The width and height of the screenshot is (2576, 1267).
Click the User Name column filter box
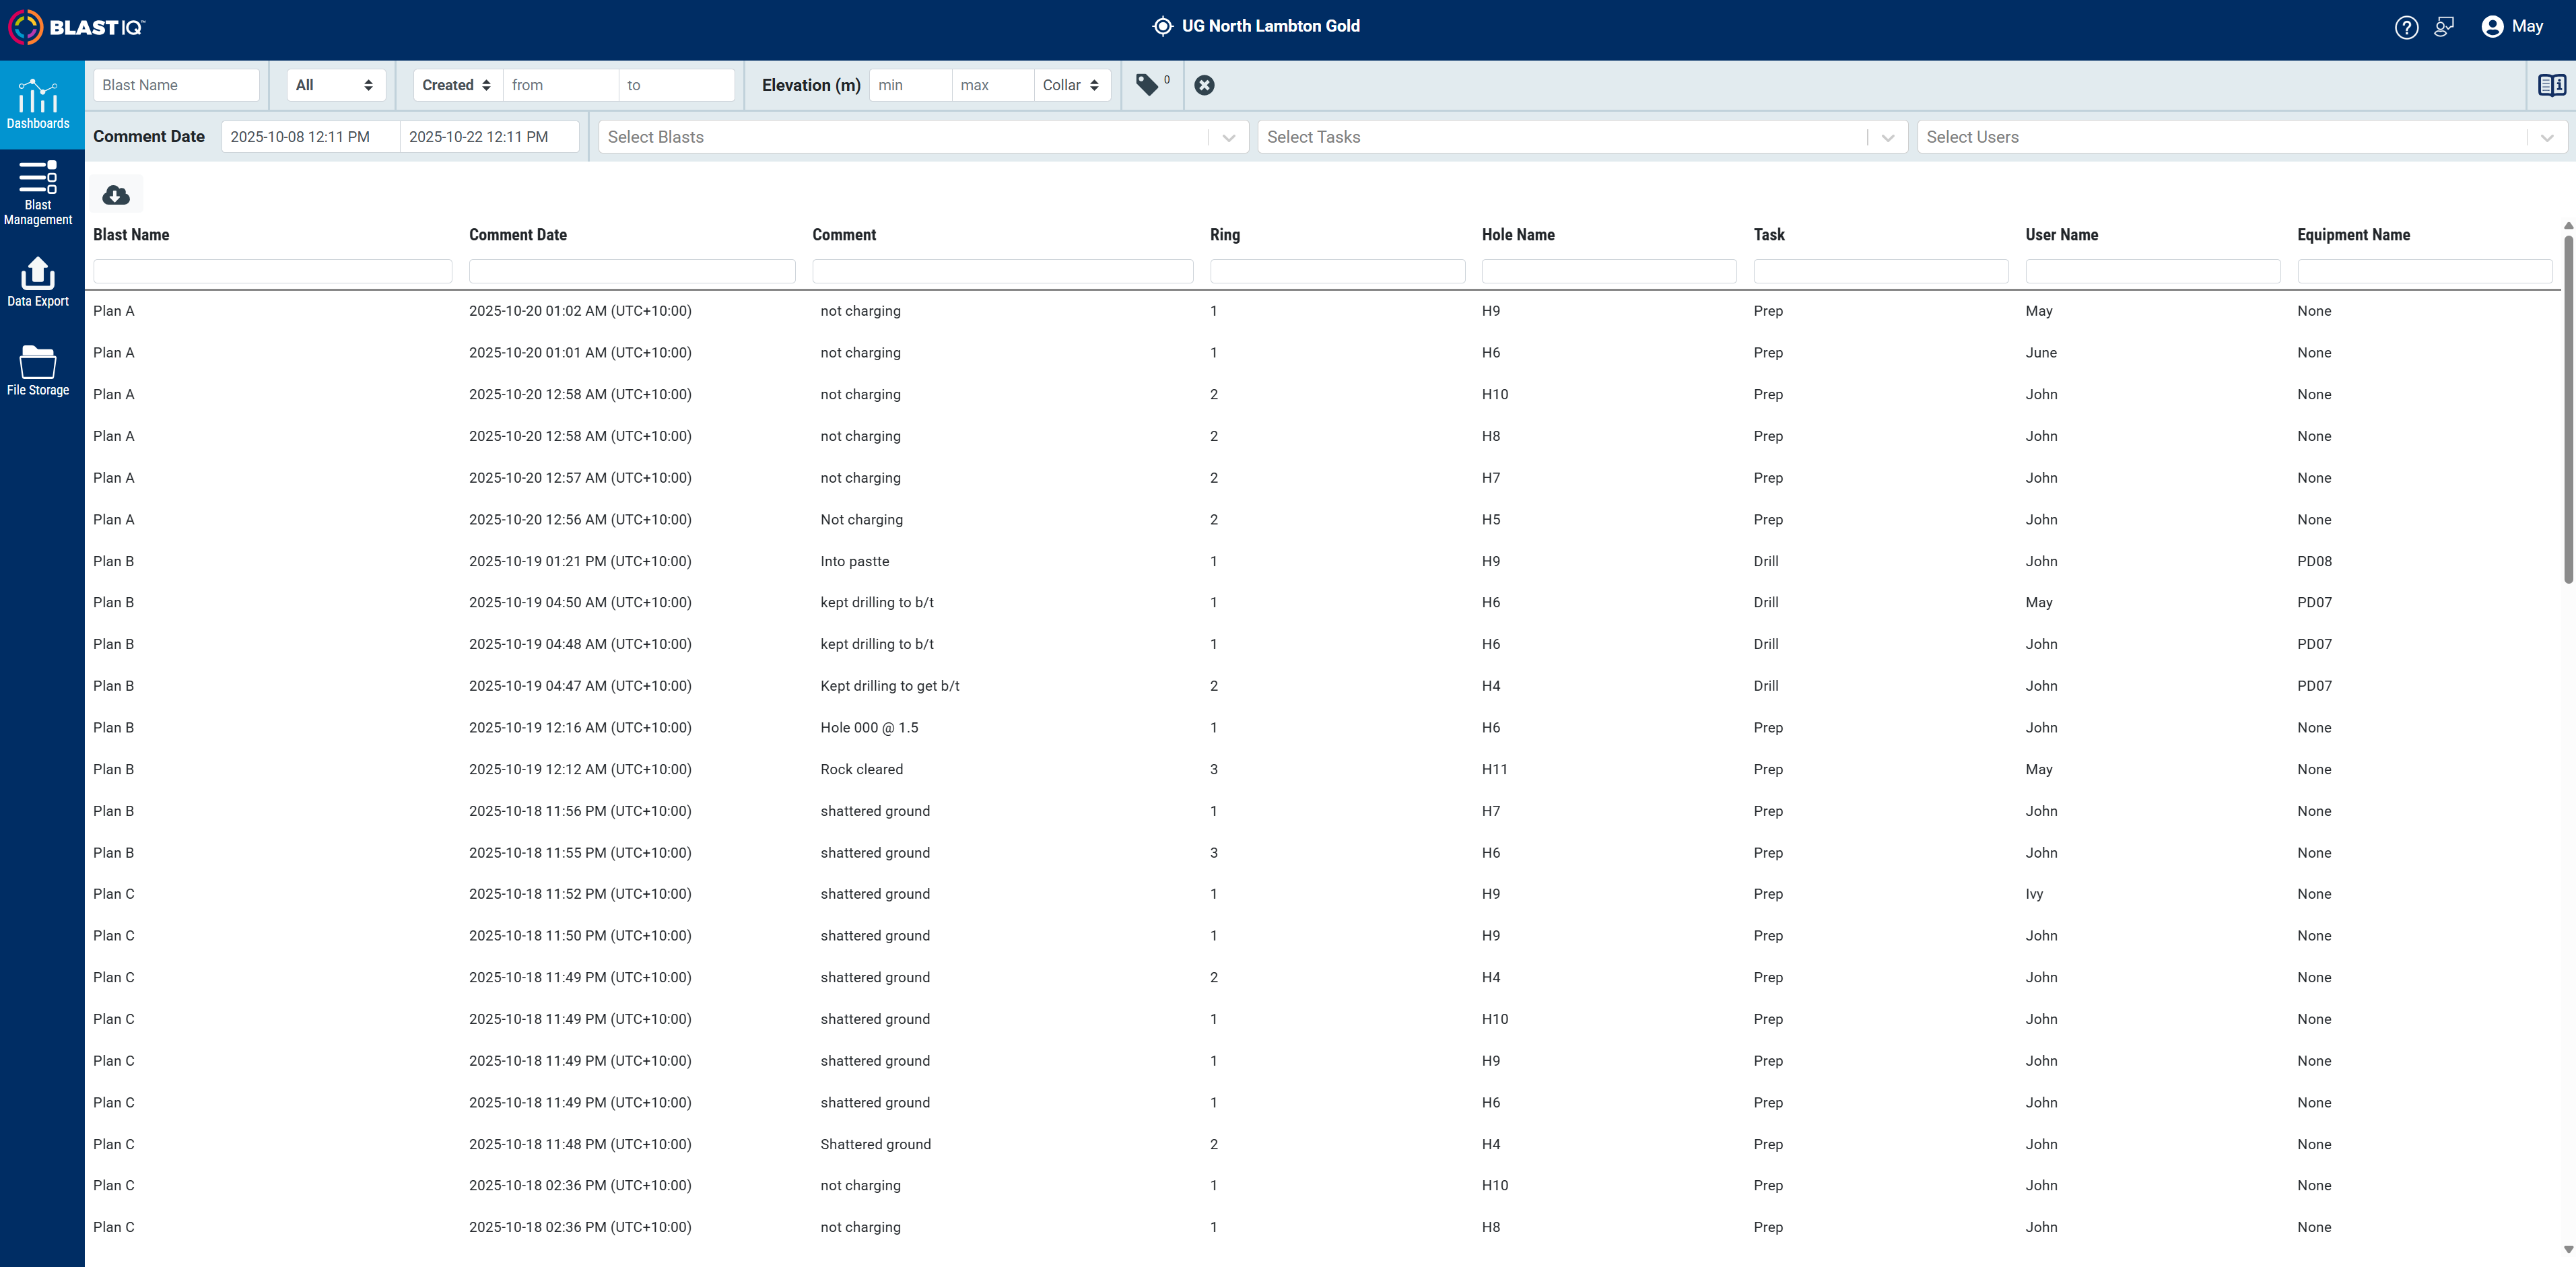point(2153,271)
